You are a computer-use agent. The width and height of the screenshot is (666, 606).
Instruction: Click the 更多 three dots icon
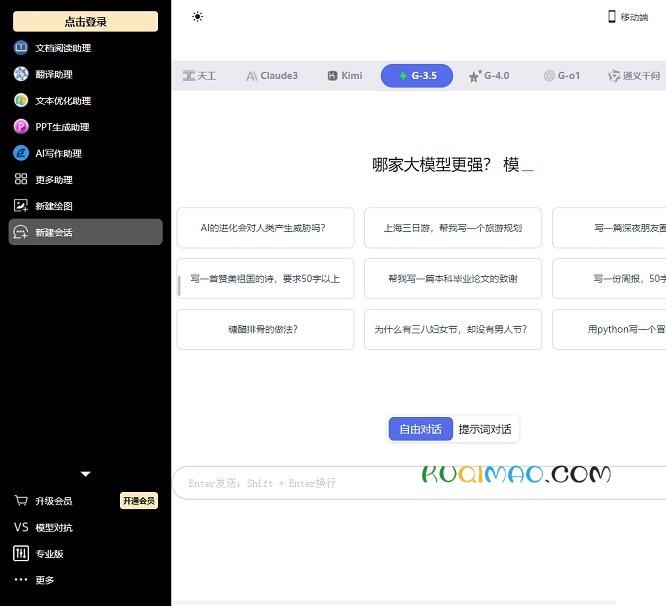(21, 580)
